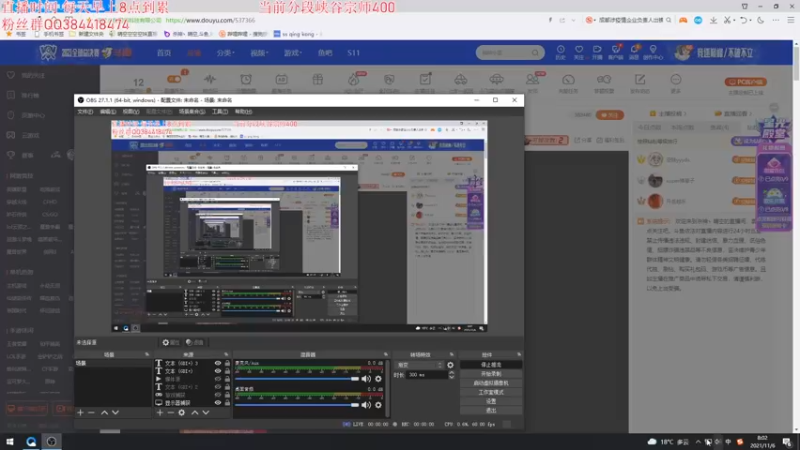Screen dimensions: 800x450
Task: Open browser icon on Windows taskbar
Action: tap(31, 441)
